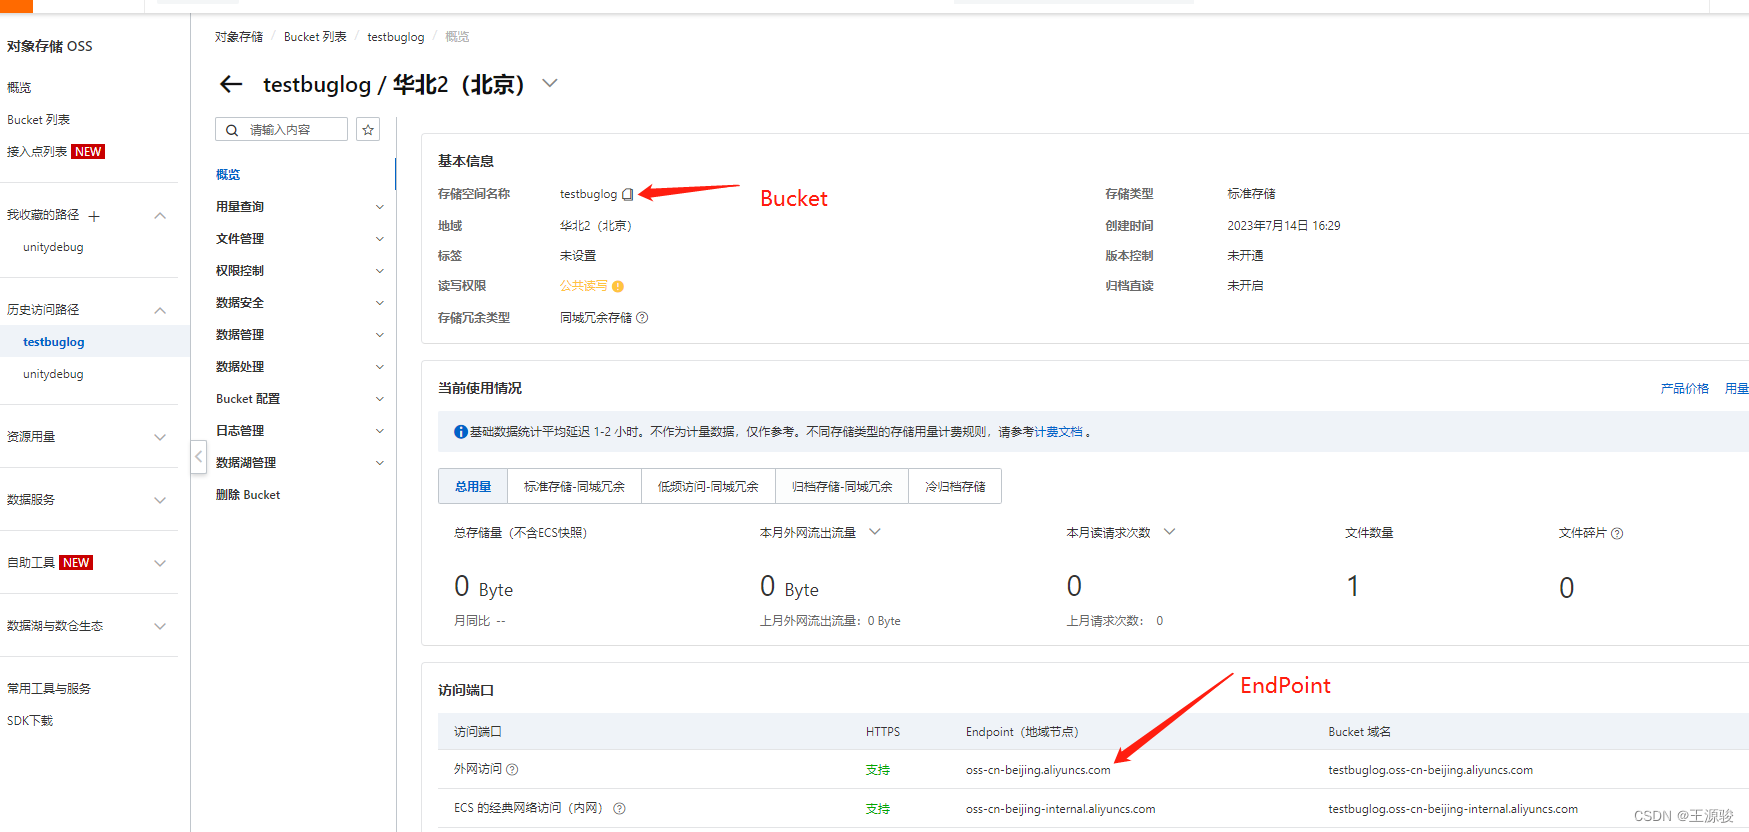Open 概览 in OSS sidebar
The image size is (1749, 832).
point(19,88)
